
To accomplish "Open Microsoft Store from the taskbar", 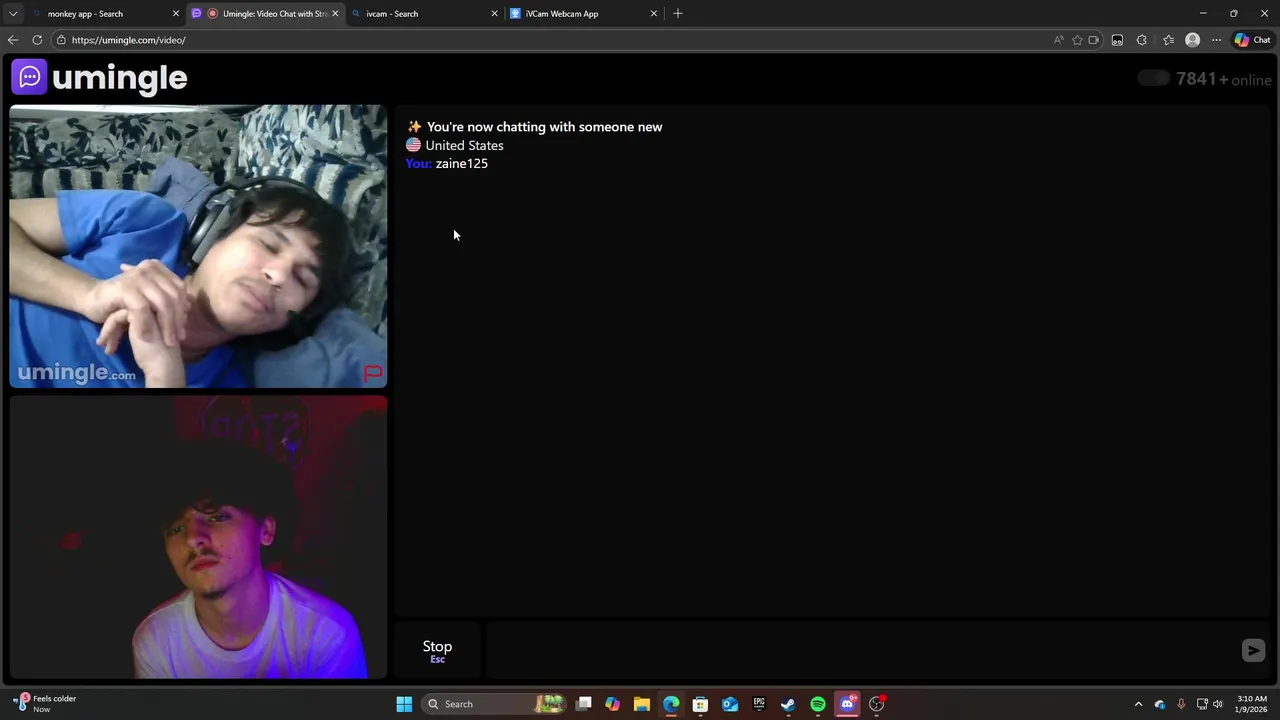I will (x=700, y=704).
